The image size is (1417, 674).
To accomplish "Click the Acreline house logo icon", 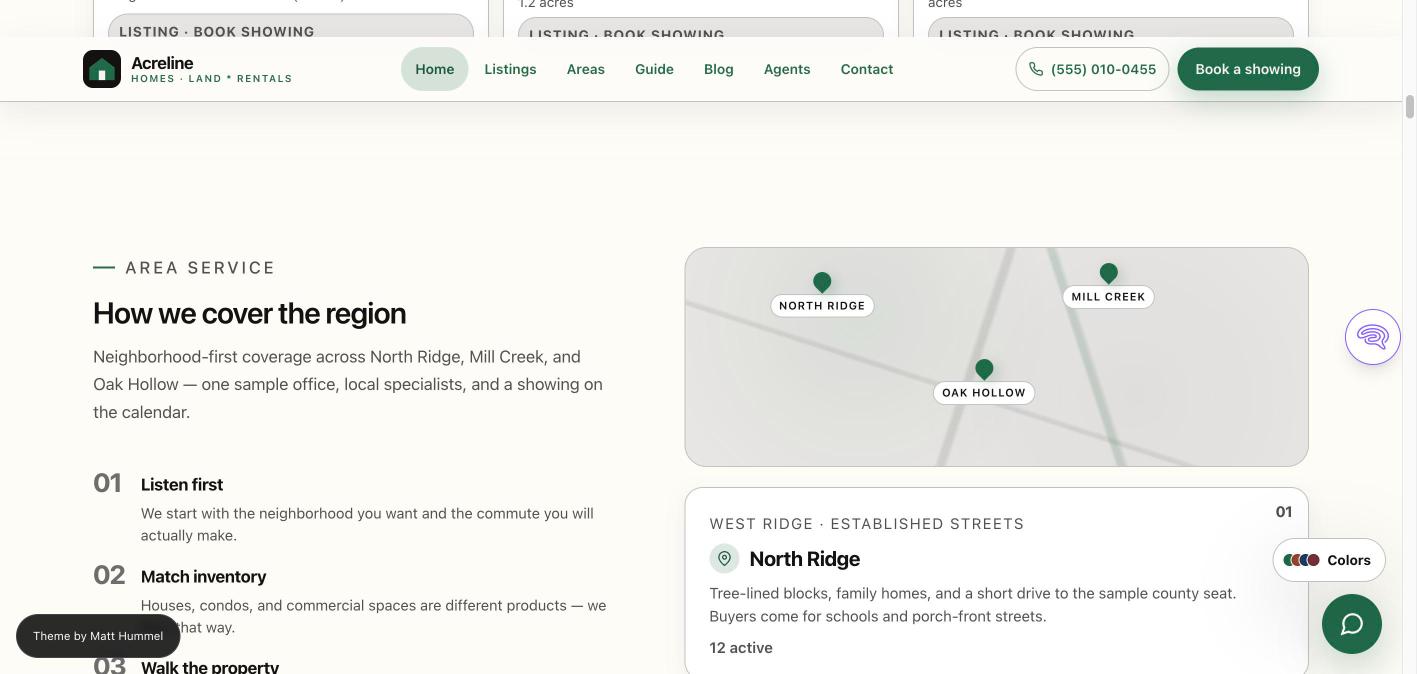I will click(102, 69).
